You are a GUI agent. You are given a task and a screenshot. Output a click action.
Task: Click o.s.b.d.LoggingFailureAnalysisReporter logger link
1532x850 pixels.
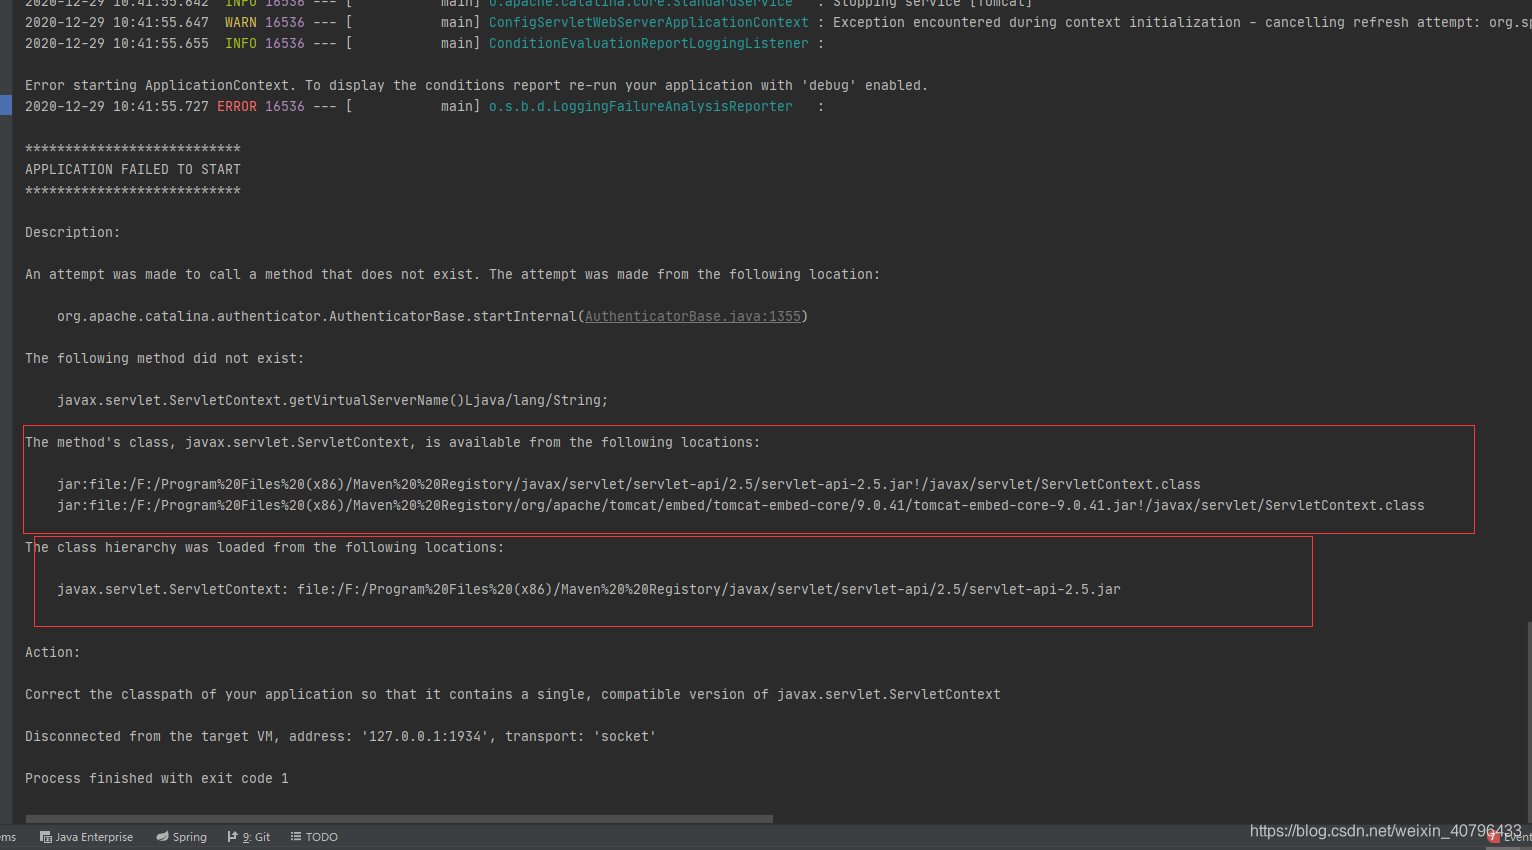point(639,106)
